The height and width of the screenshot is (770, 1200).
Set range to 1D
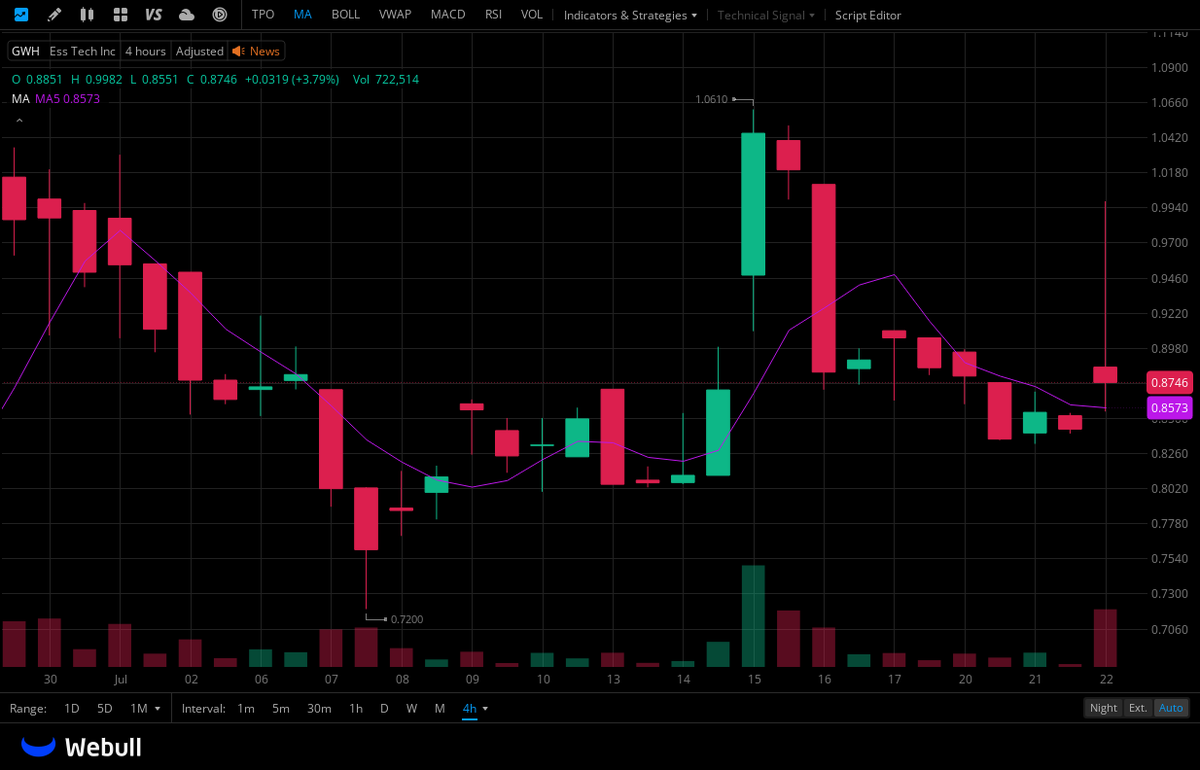pos(72,708)
